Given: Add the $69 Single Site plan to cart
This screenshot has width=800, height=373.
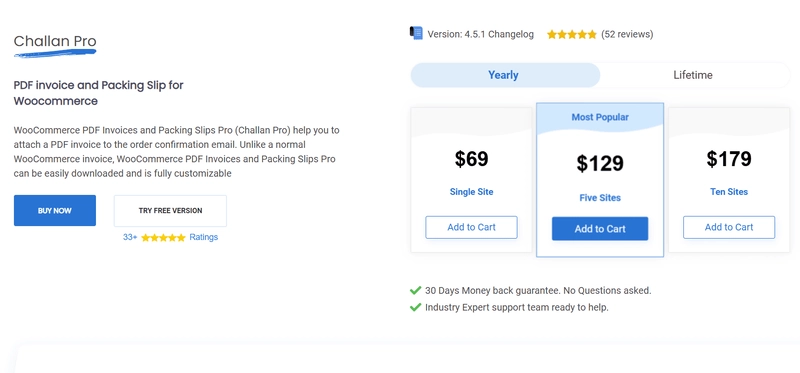Looking at the screenshot, I should [x=471, y=227].
